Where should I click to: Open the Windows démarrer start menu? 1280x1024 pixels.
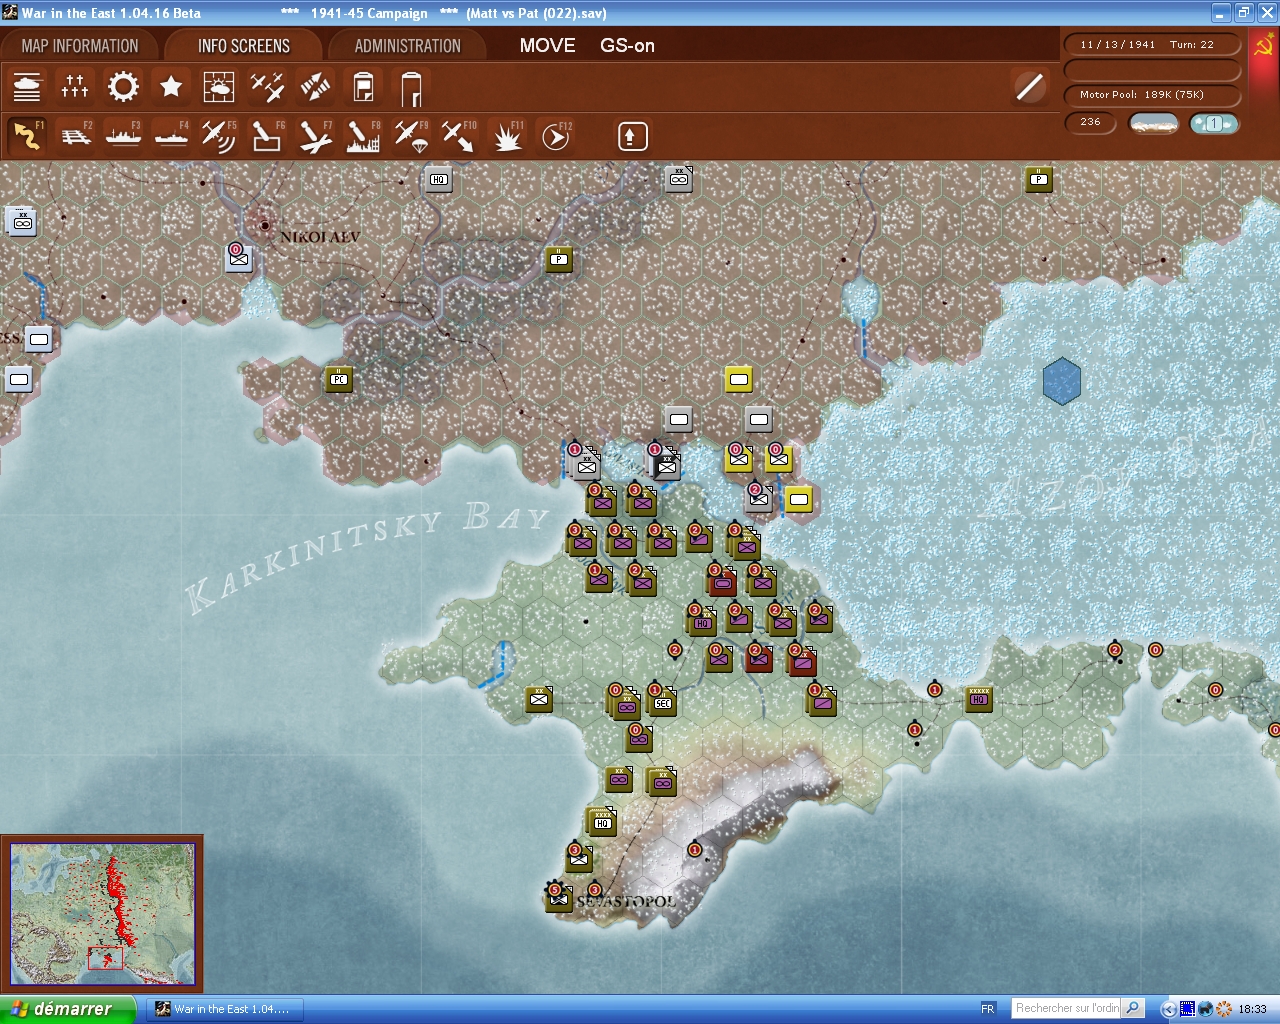[68, 1009]
